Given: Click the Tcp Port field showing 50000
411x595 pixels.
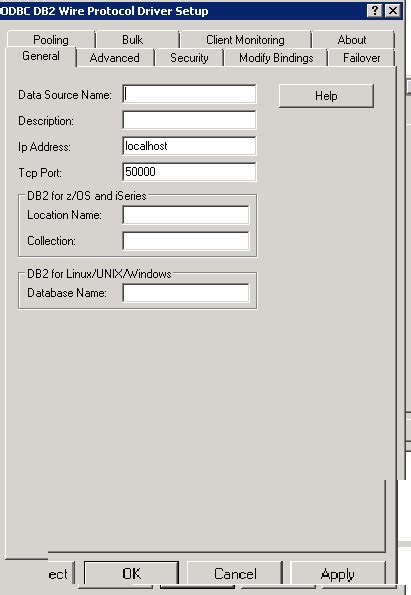Looking at the screenshot, I should 189,172.
